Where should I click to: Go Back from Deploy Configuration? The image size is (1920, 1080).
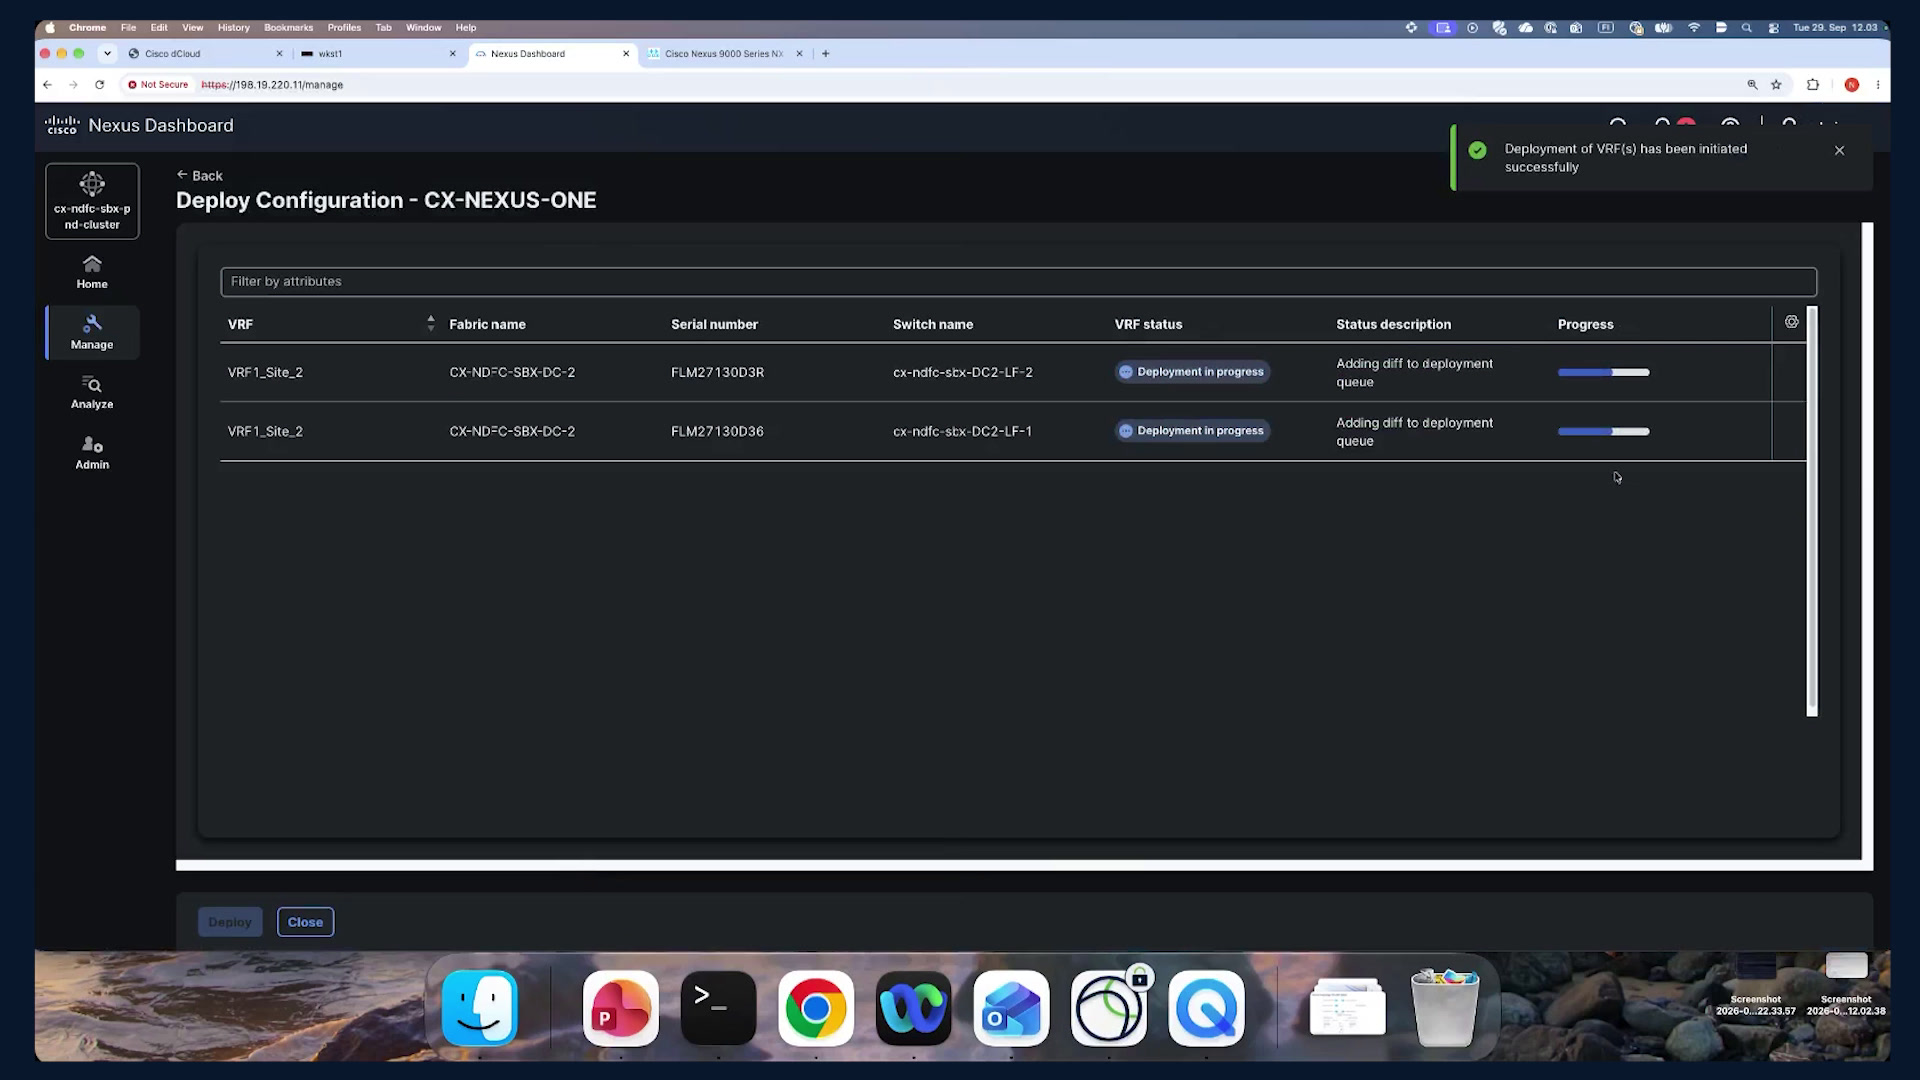click(x=200, y=176)
